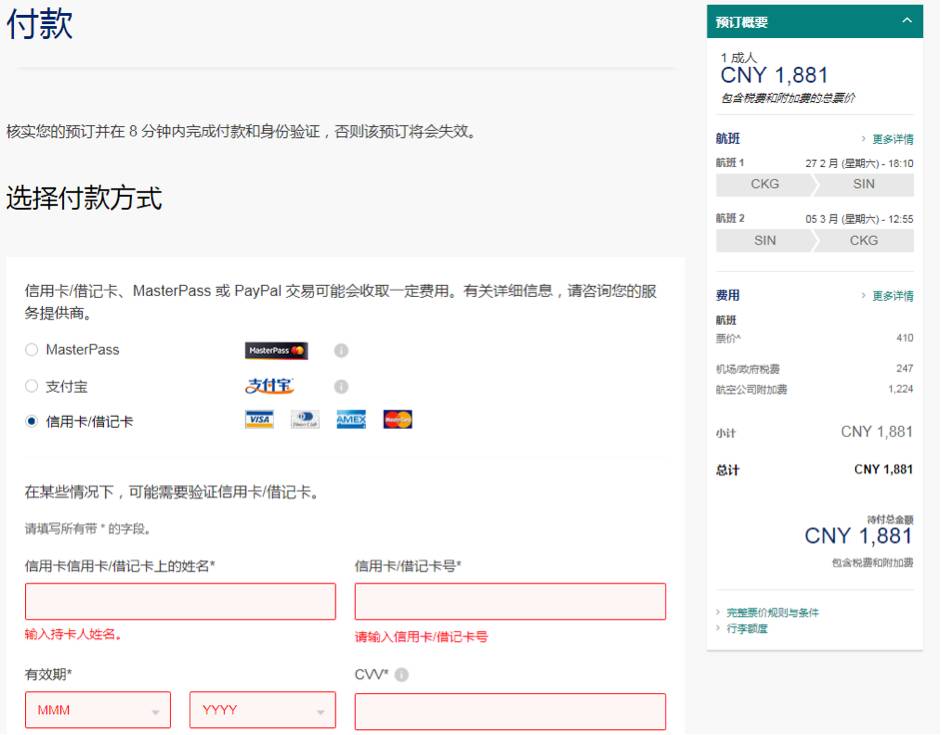Click the 票价 value 410
The width and height of the screenshot is (941, 735).
[904, 338]
